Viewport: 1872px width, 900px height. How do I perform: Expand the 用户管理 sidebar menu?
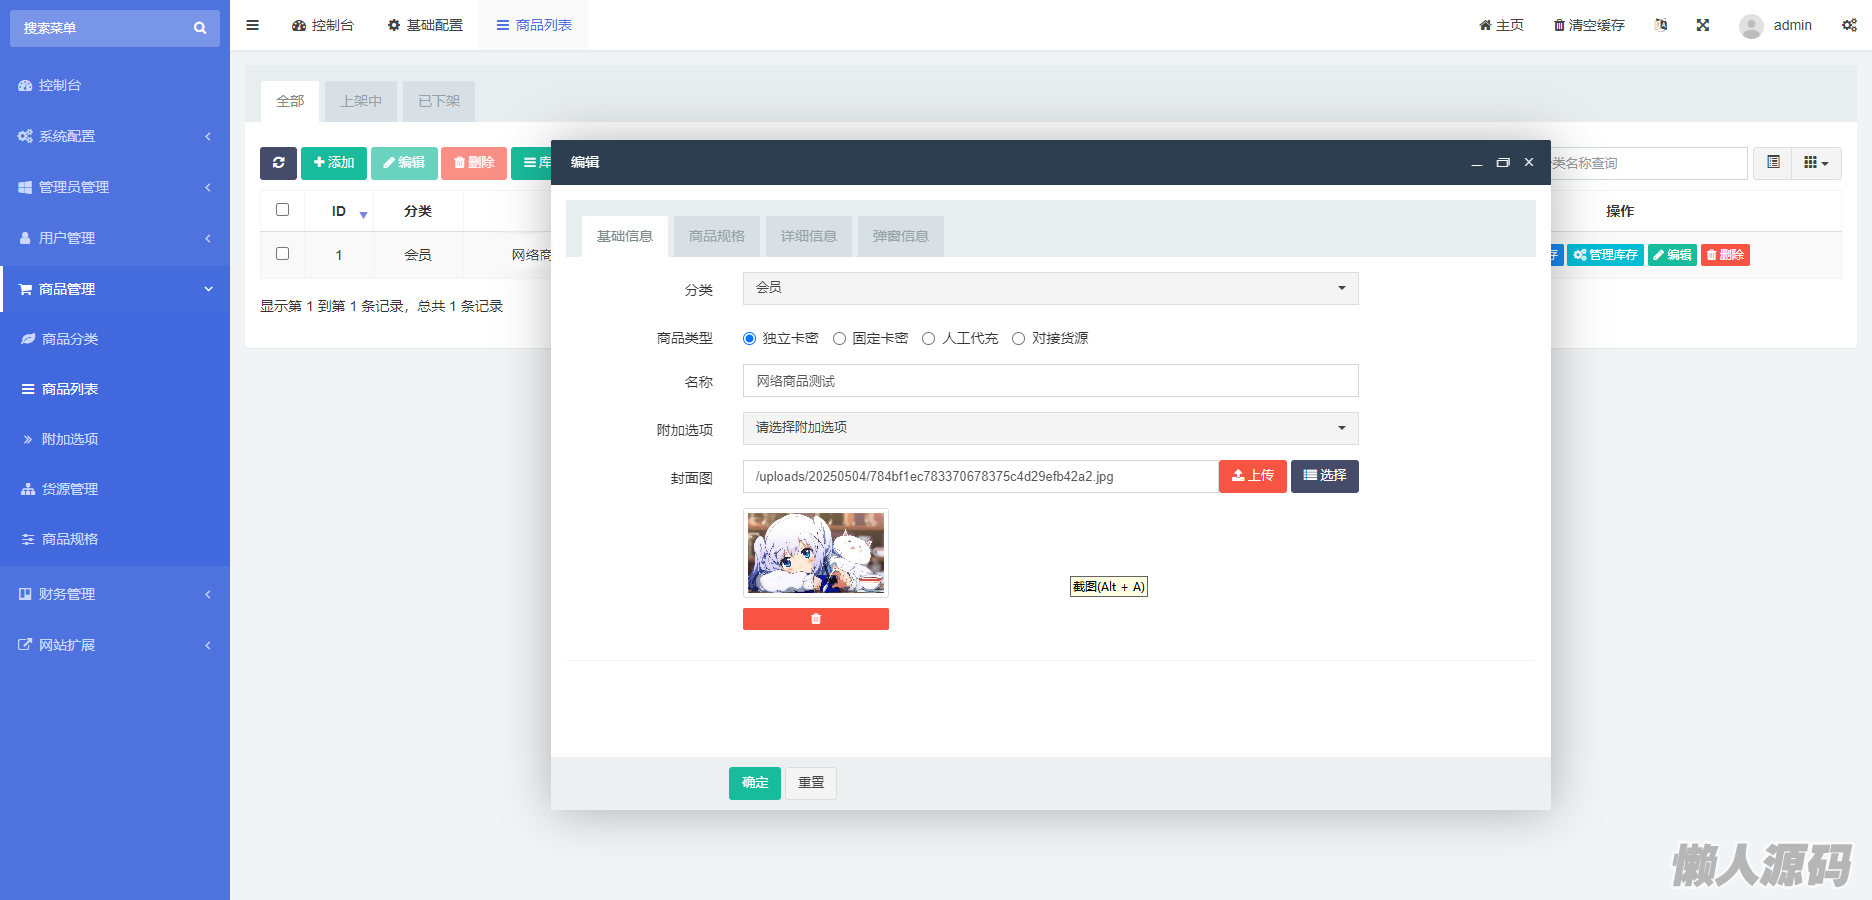115,238
